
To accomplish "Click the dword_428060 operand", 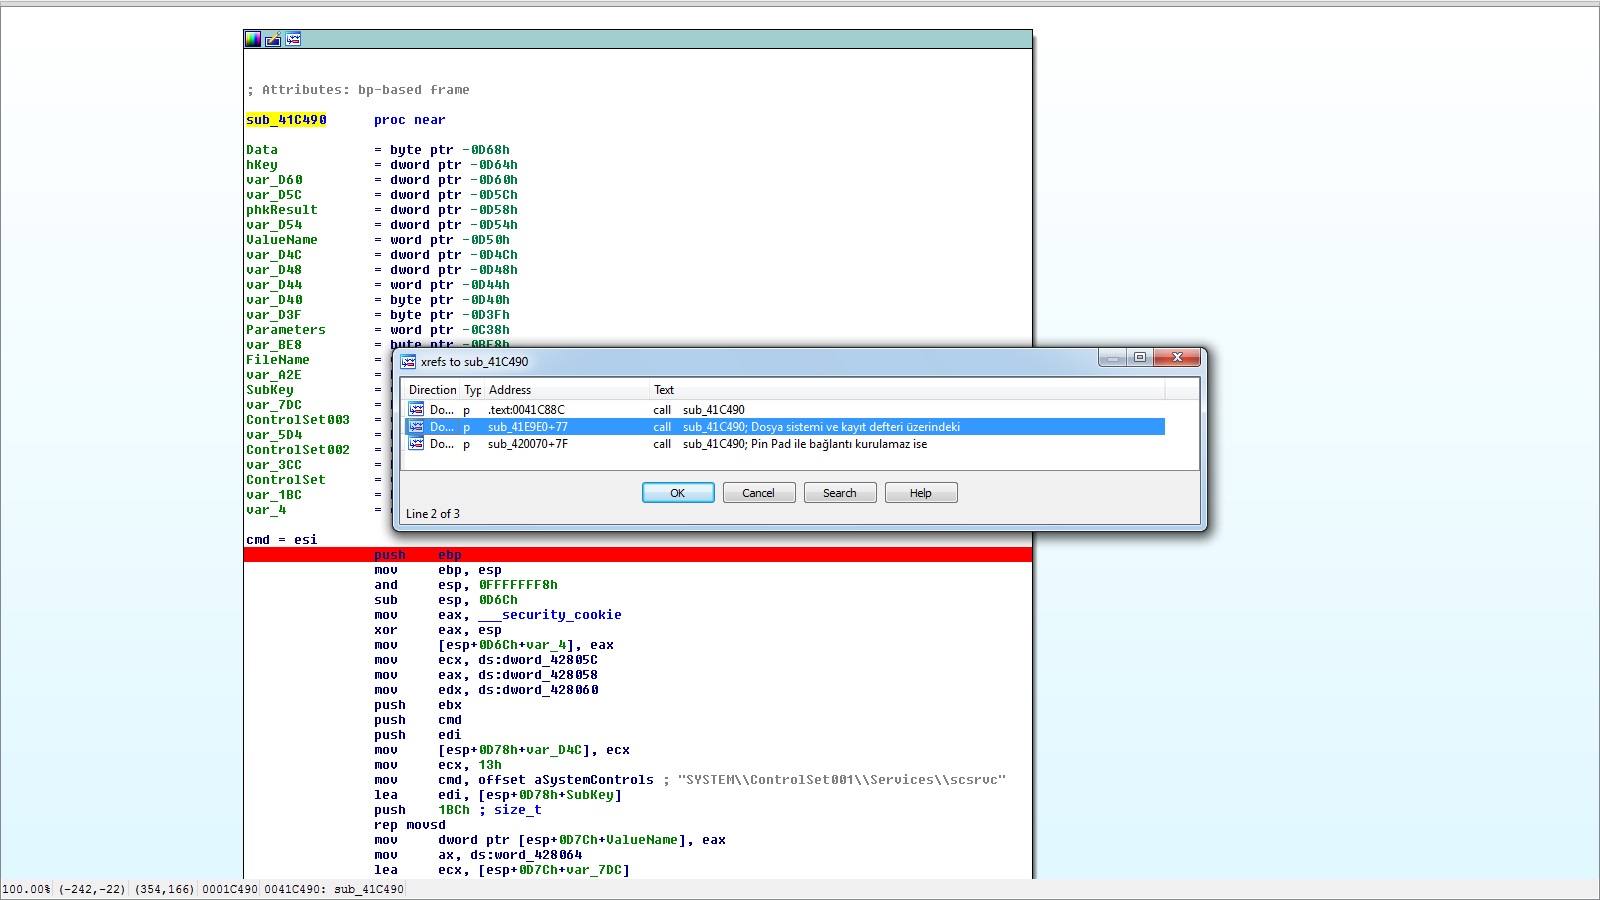I will [x=538, y=690].
